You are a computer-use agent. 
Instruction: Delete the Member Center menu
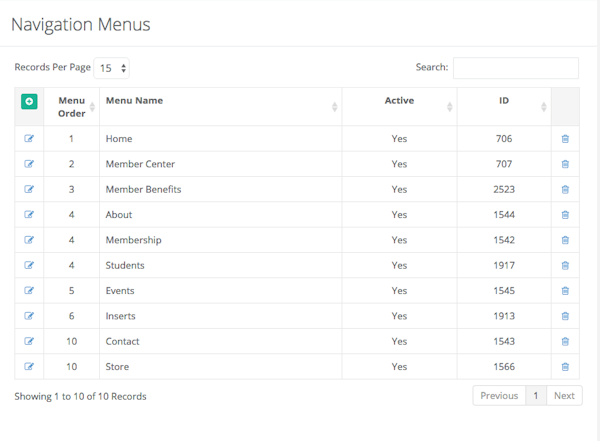pos(565,164)
